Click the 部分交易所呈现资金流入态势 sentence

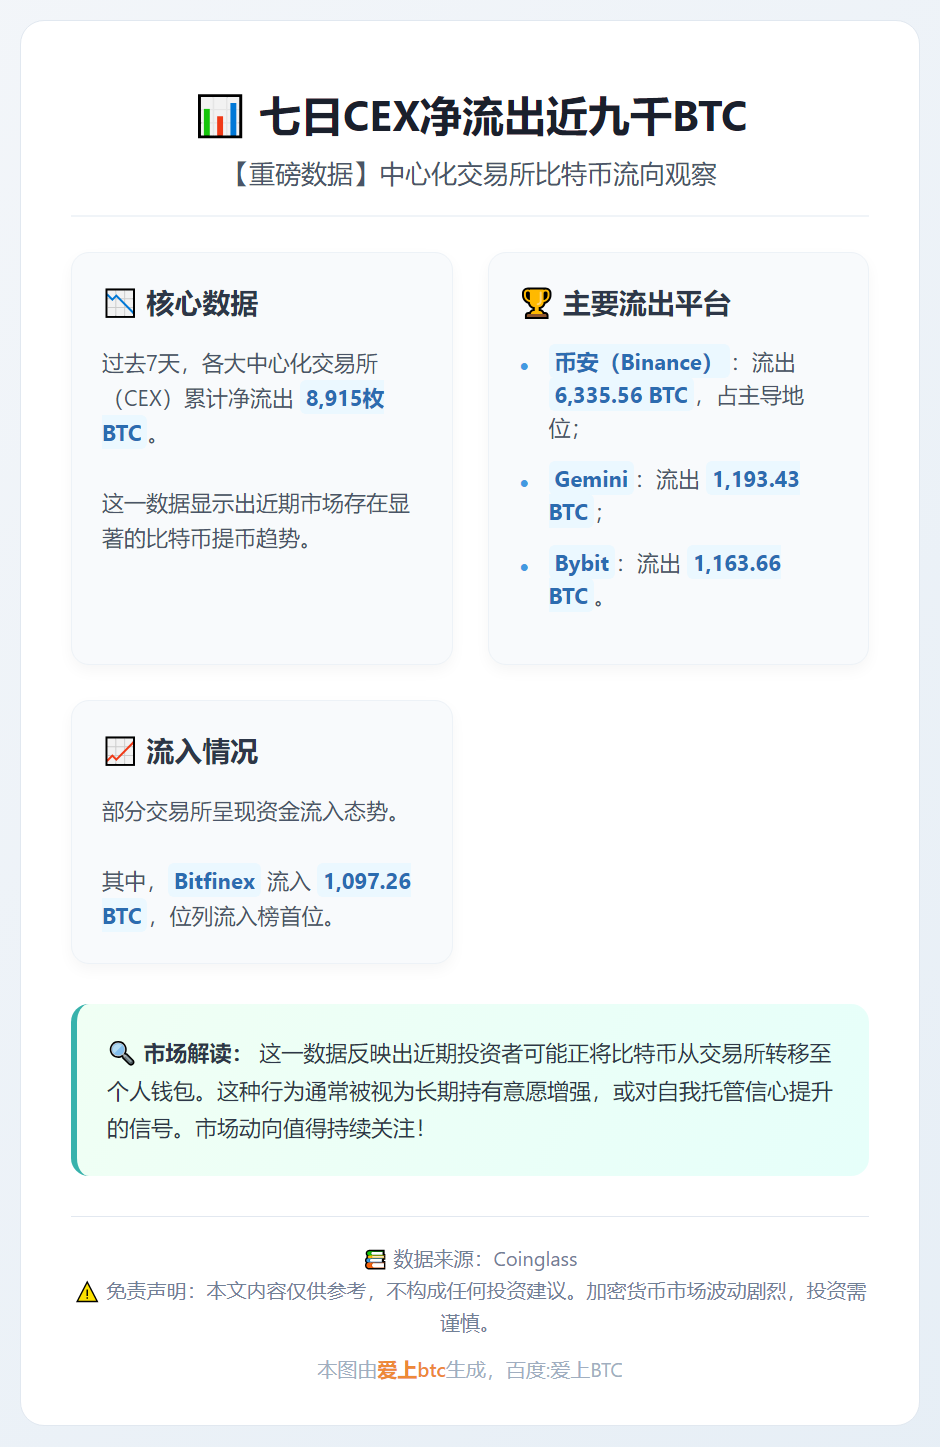tap(251, 811)
